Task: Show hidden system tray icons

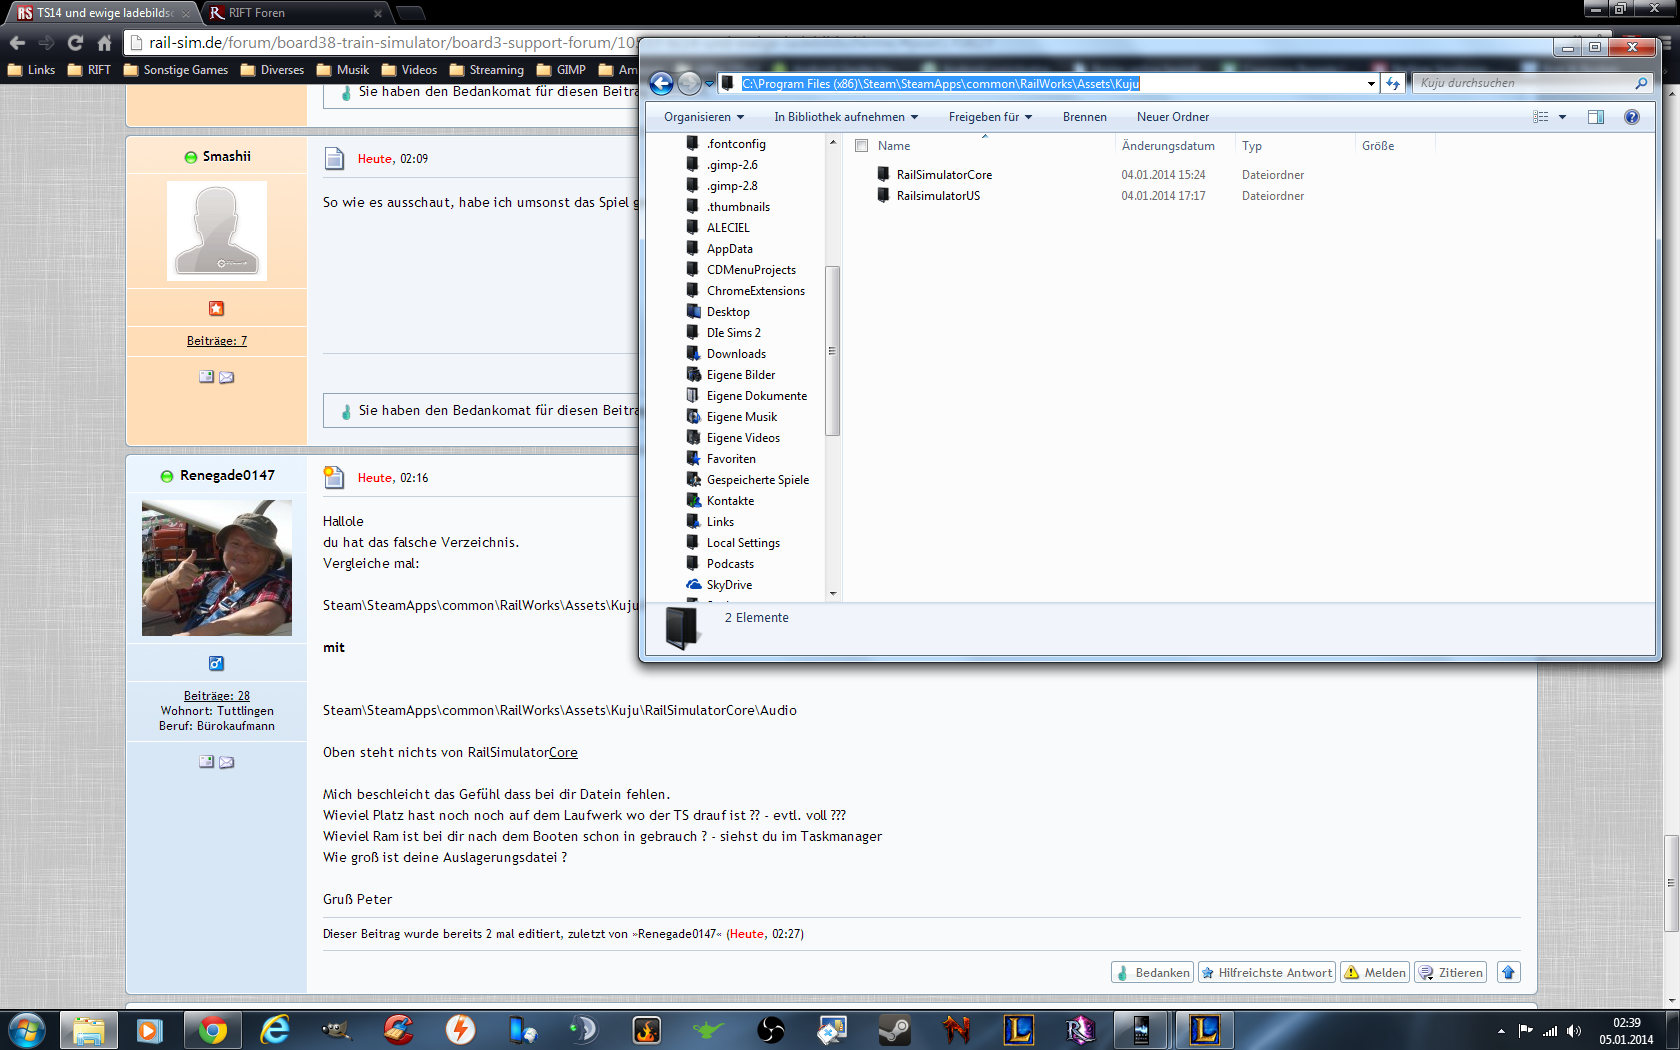Action: click(x=1501, y=1031)
